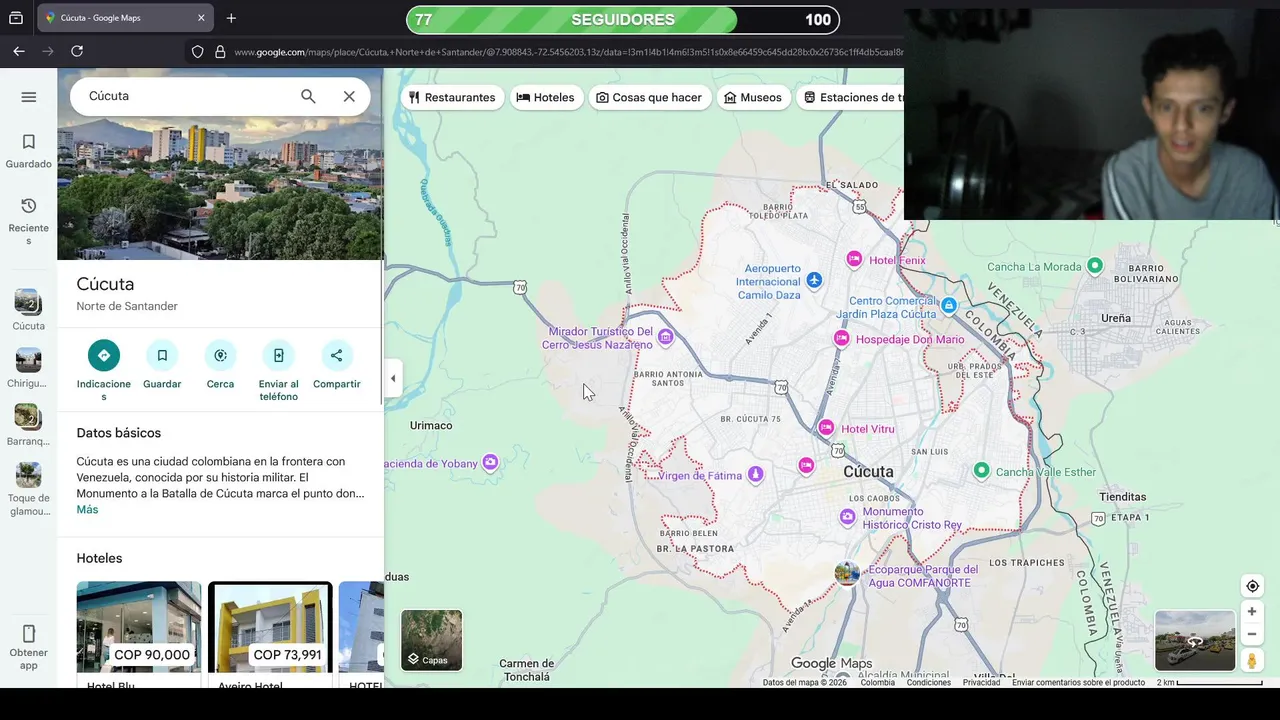Click the Hoteles section heading

(x=99, y=558)
